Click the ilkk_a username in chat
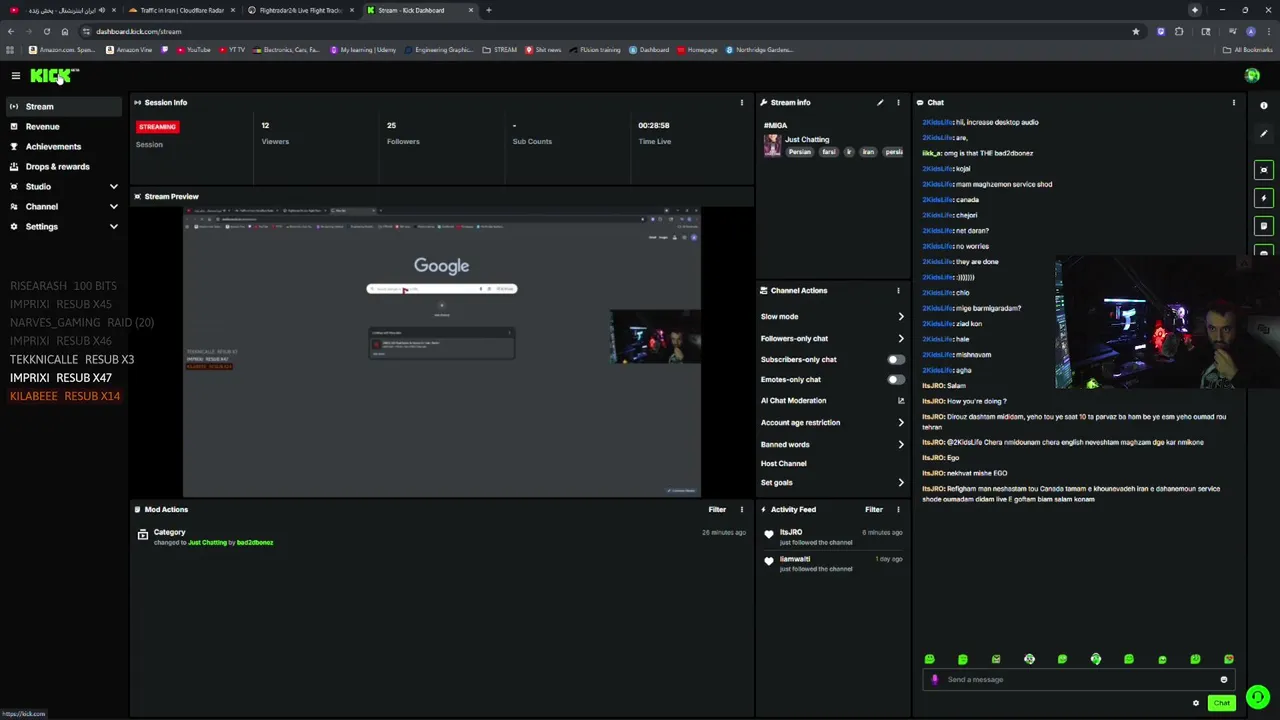 pos(931,153)
